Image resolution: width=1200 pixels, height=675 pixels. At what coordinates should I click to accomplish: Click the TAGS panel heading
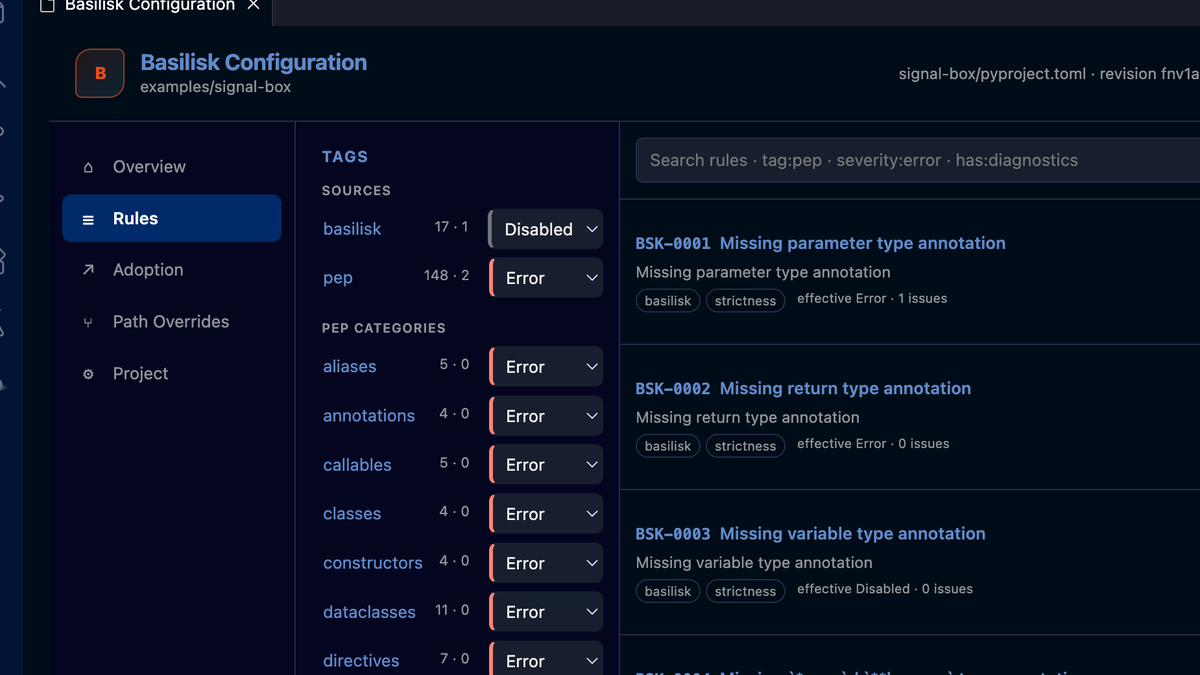tap(345, 157)
